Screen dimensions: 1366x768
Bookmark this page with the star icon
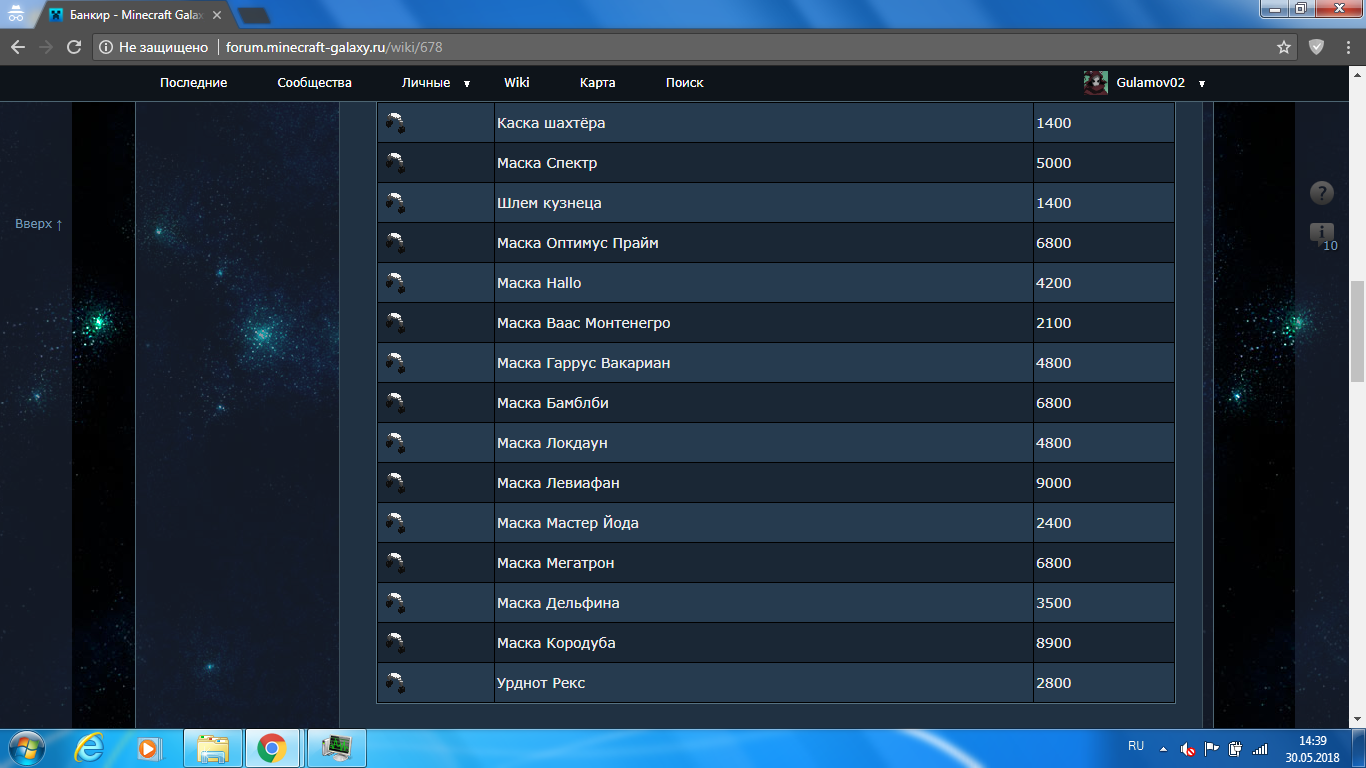pyautogui.click(x=1284, y=47)
